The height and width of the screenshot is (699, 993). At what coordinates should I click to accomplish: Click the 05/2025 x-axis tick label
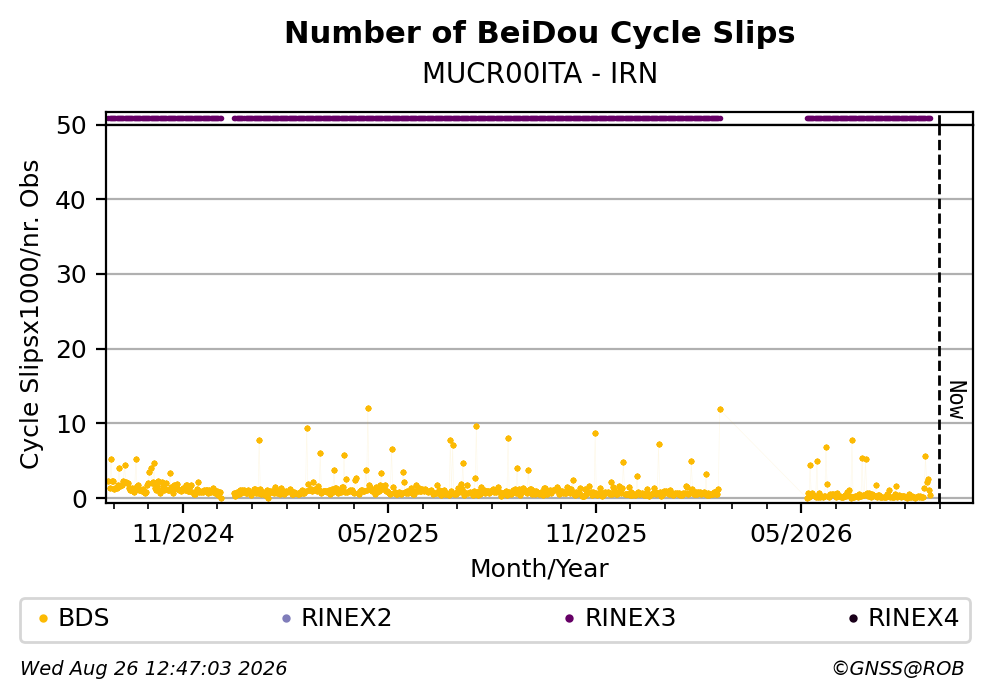tap(388, 534)
